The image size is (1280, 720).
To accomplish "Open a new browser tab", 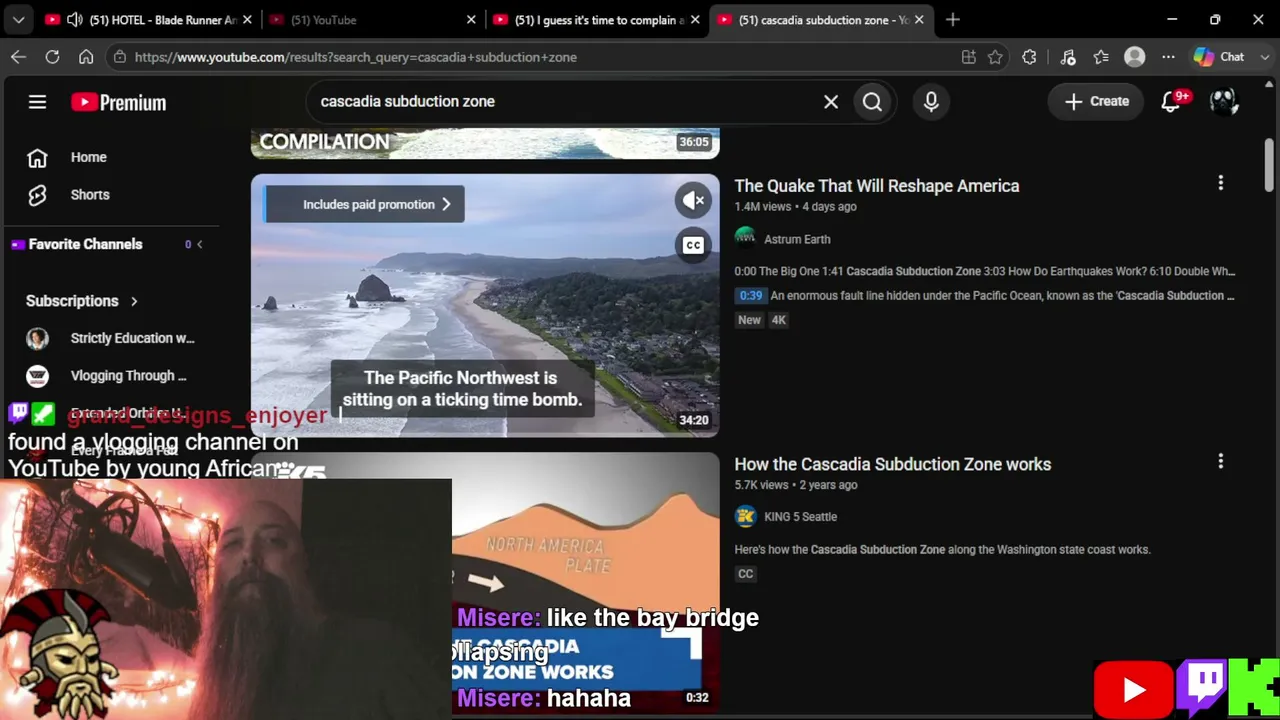I will pyautogui.click(x=953, y=20).
